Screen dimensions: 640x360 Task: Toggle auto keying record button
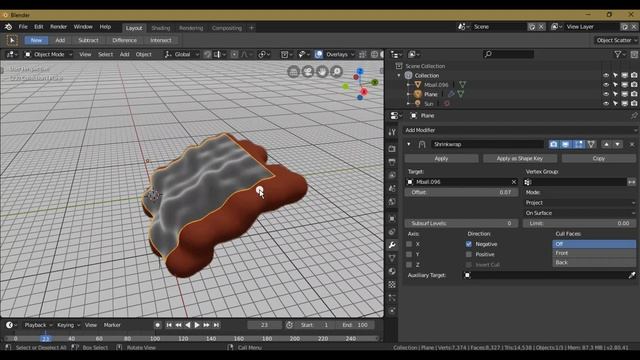click(x=158, y=325)
